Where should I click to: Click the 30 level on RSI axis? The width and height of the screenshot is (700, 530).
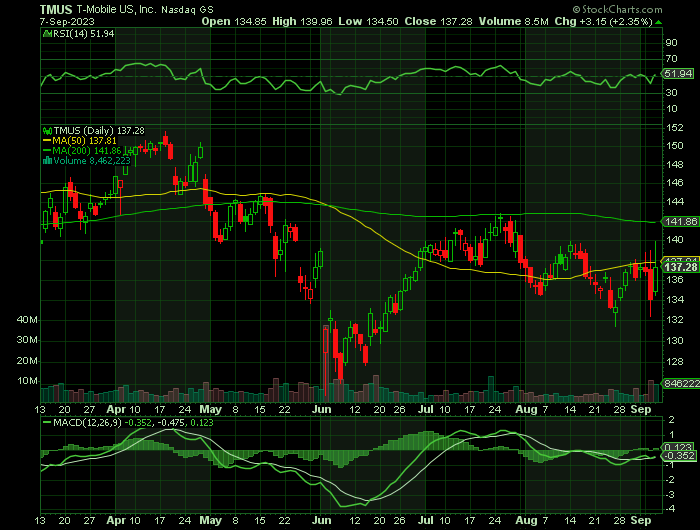[x=671, y=92]
